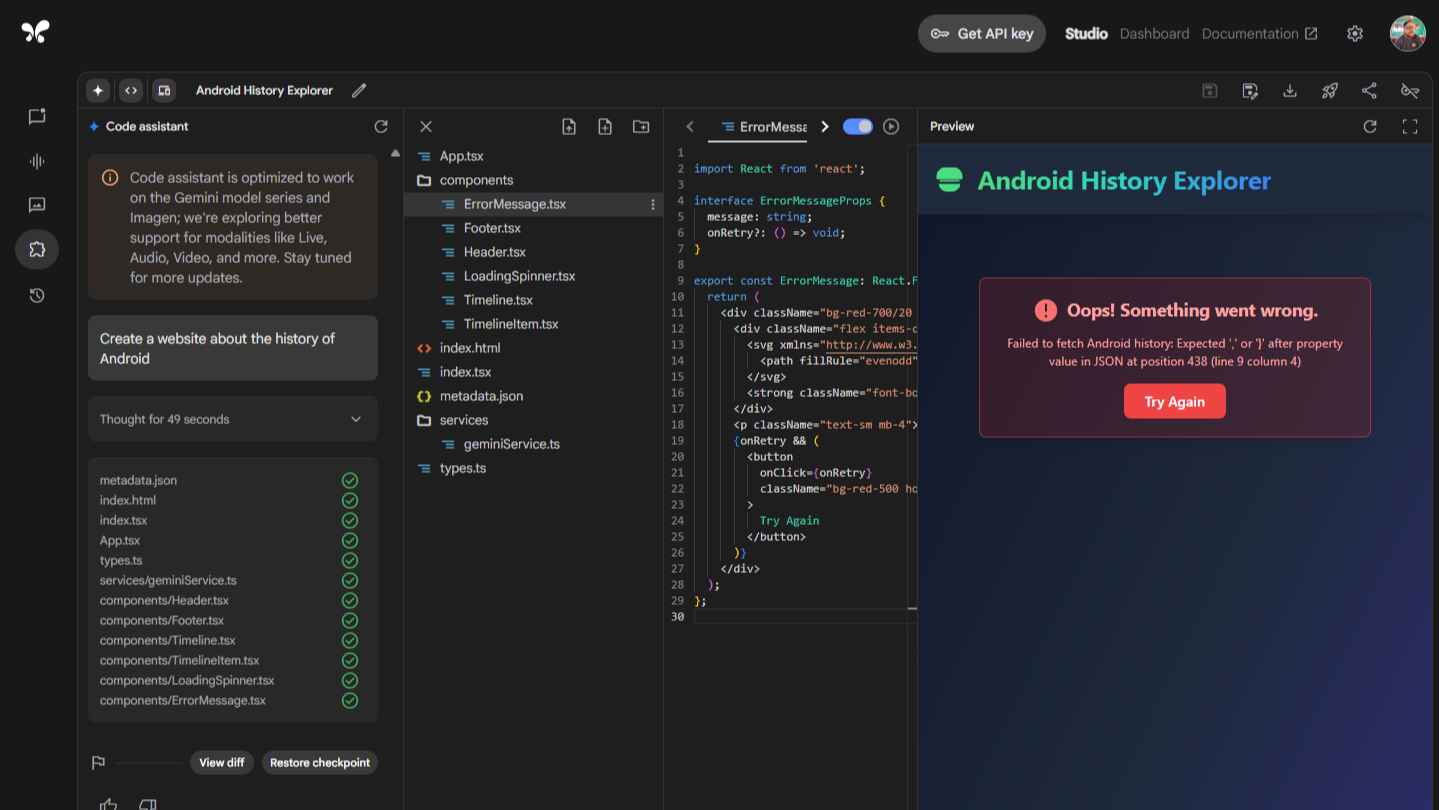Screen dimensions: 1439x810
Task: Open metadata.json in the file tree
Action: point(481,396)
